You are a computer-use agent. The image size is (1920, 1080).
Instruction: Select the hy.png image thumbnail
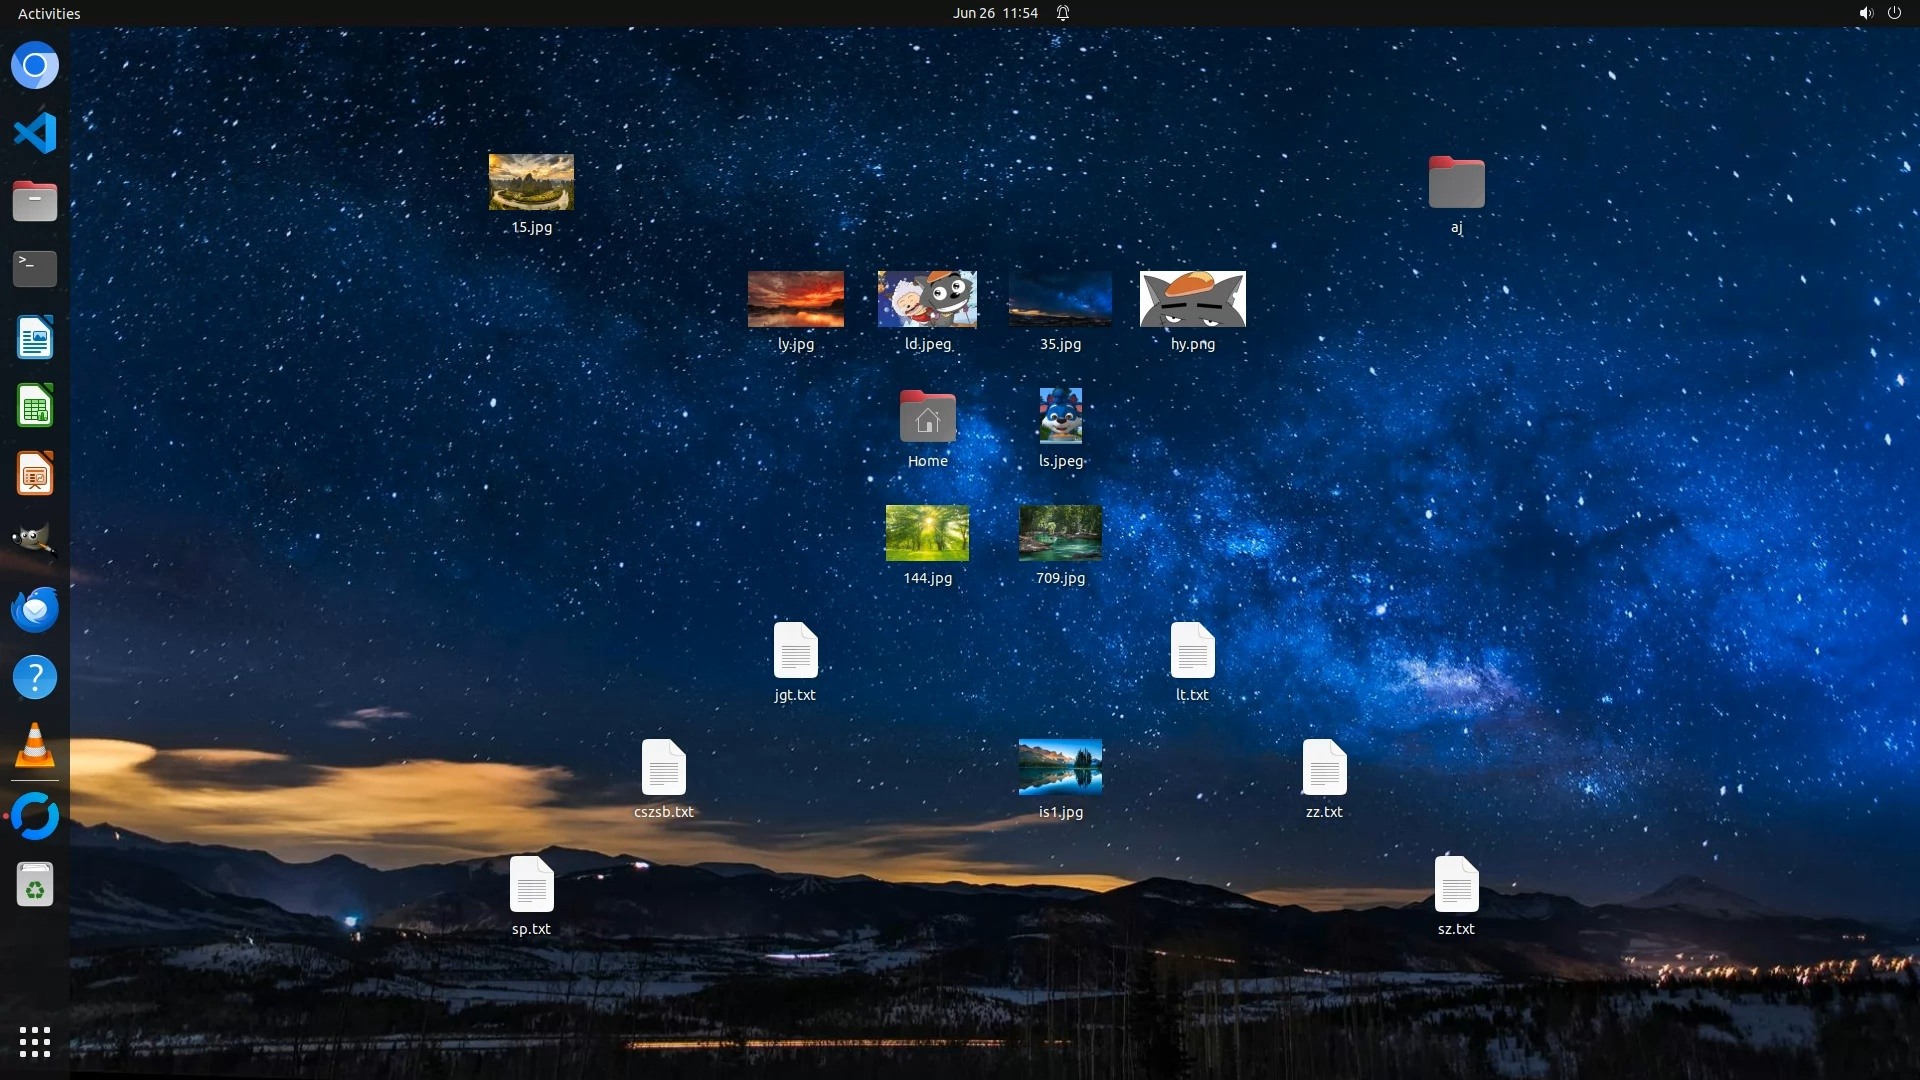click(x=1192, y=299)
